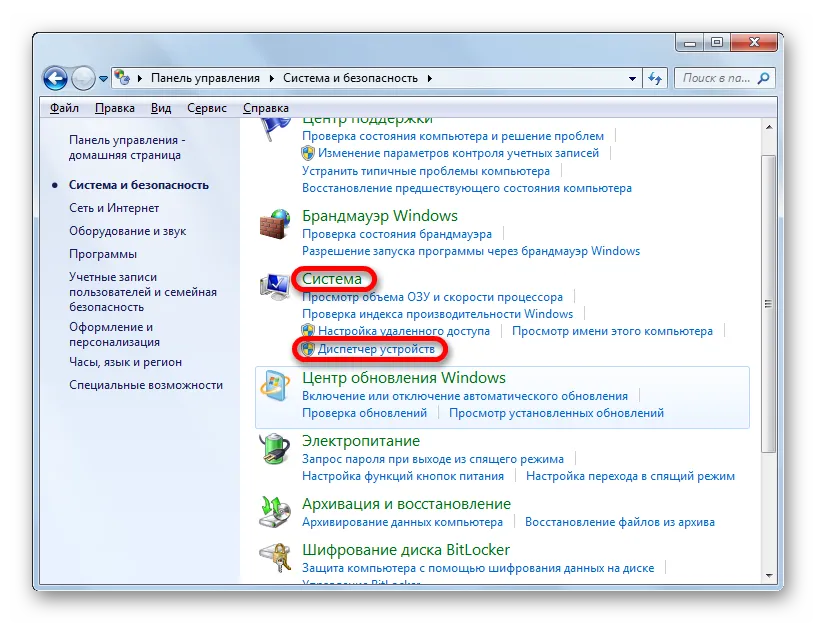Open Центр обновления Windows heading
Screen dimensions: 817x624
coord(404,378)
